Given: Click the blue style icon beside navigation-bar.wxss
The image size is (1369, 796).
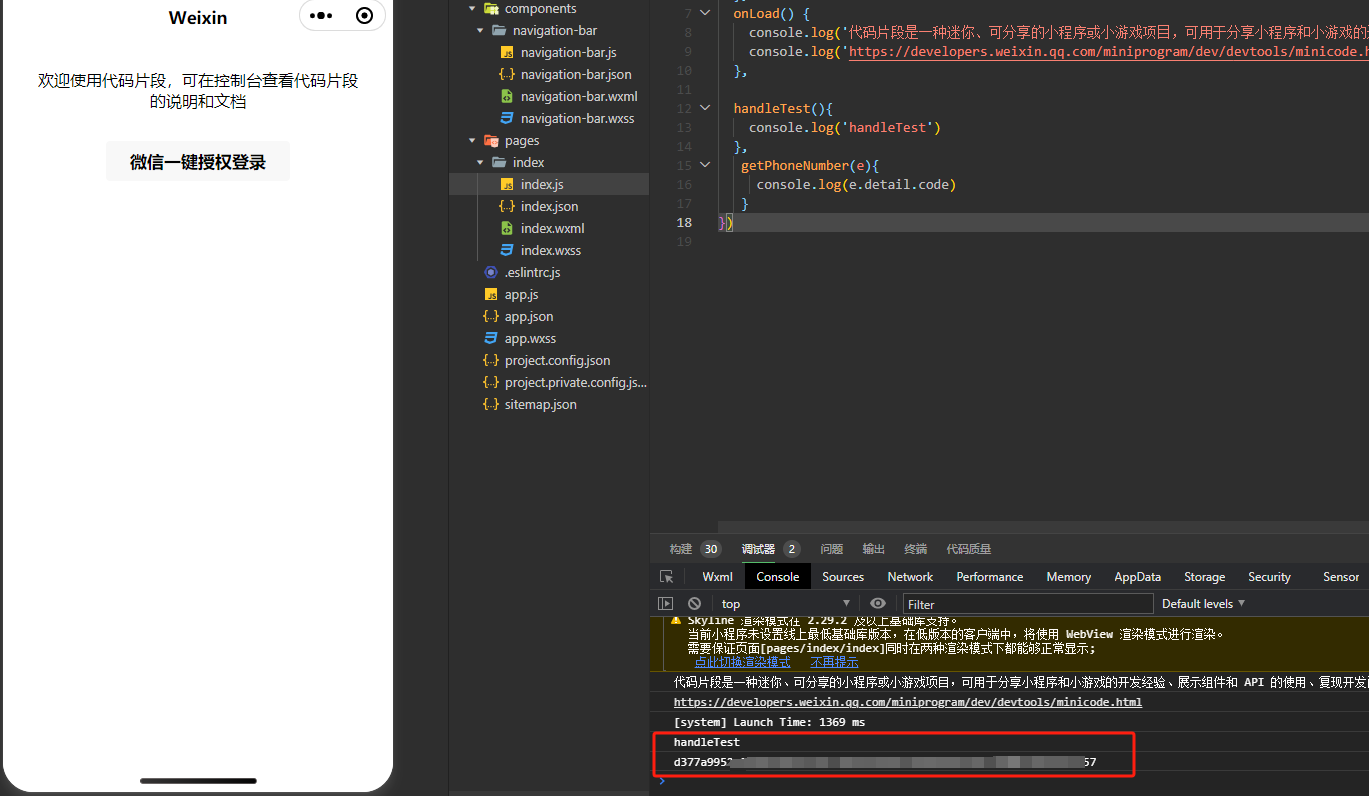Looking at the screenshot, I should tap(507, 119).
